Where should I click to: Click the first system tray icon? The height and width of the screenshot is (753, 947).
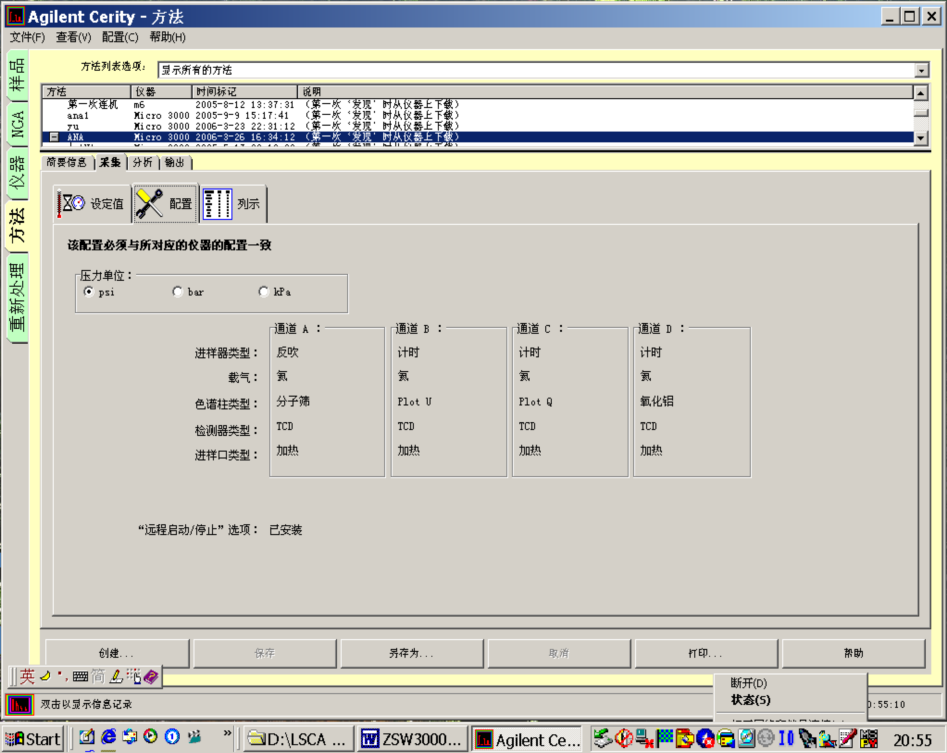tap(602, 738)
